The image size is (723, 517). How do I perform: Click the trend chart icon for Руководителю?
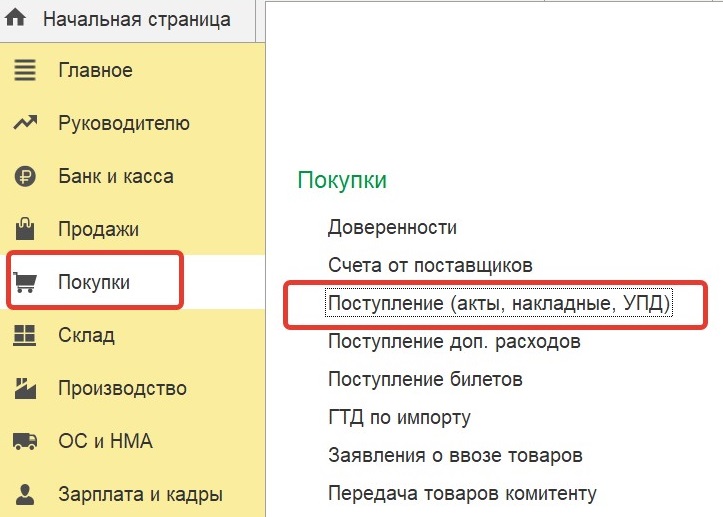[25, 123]
